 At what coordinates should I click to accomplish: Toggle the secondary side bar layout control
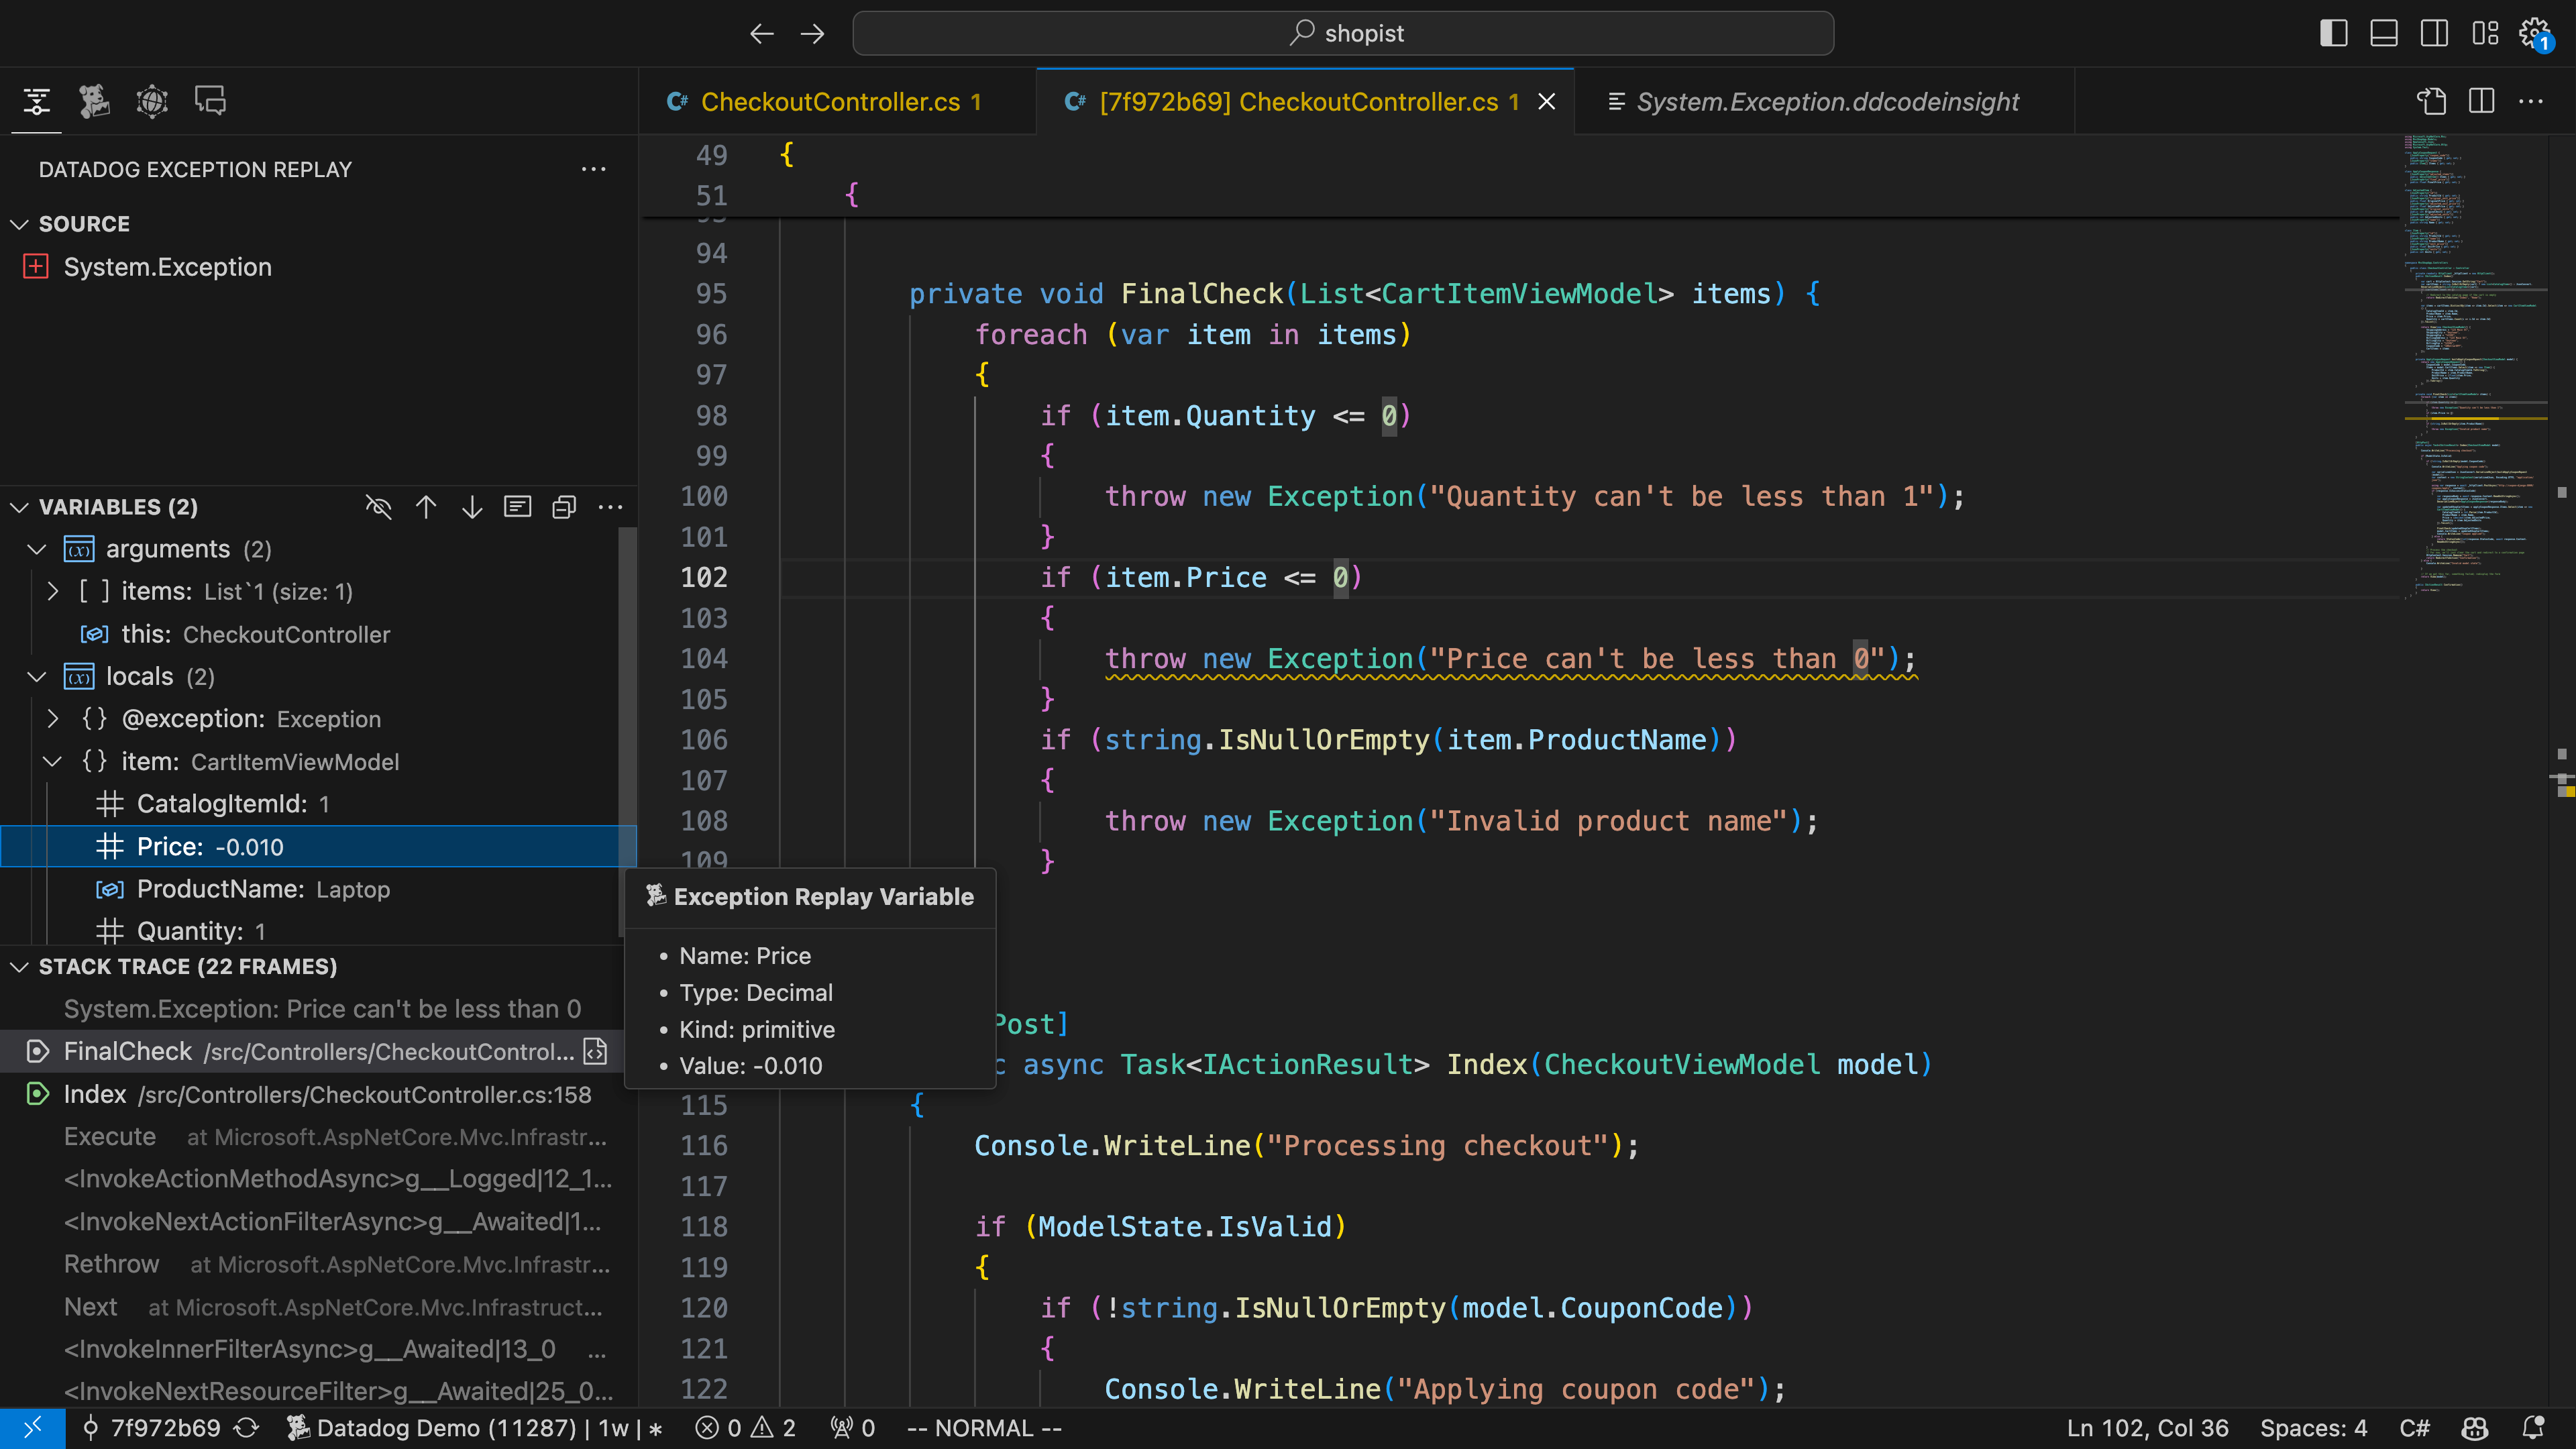pyautogui.click(x=2434, y=33)
